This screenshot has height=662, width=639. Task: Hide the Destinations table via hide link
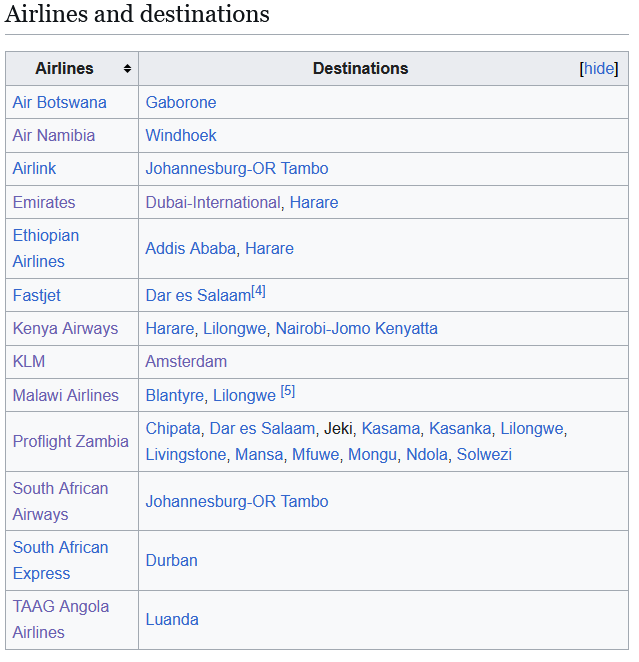[x=599, y=69]
